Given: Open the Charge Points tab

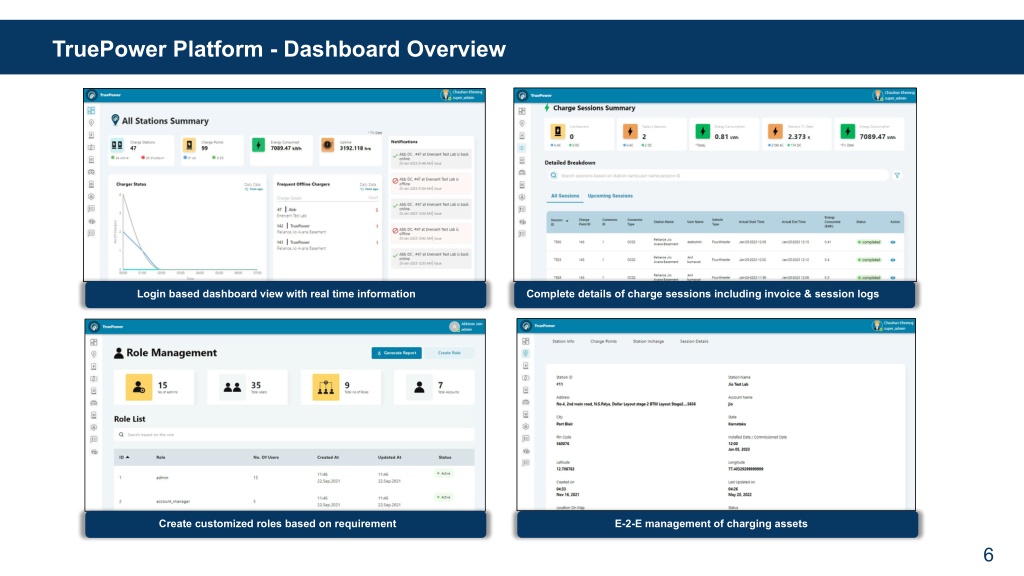Looking at the screenshot, I should pos(603,342).
